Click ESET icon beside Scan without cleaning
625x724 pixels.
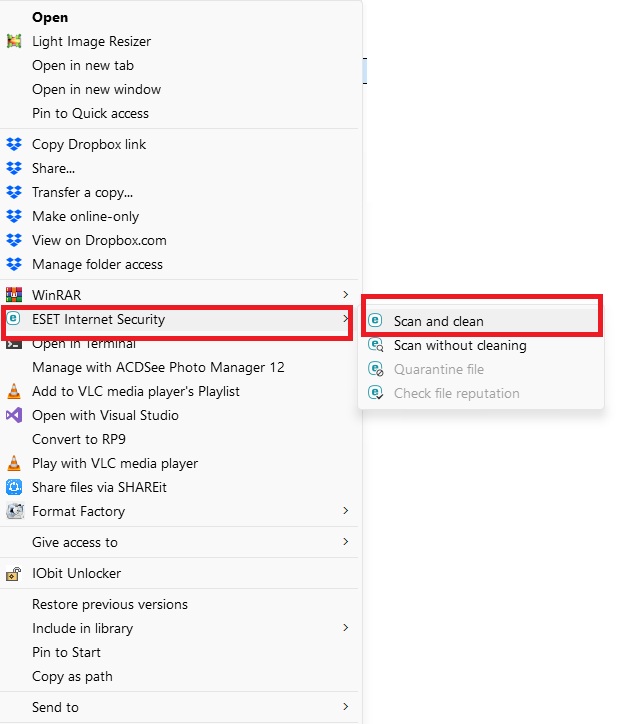pyautogui.click(x=376, y=345)
